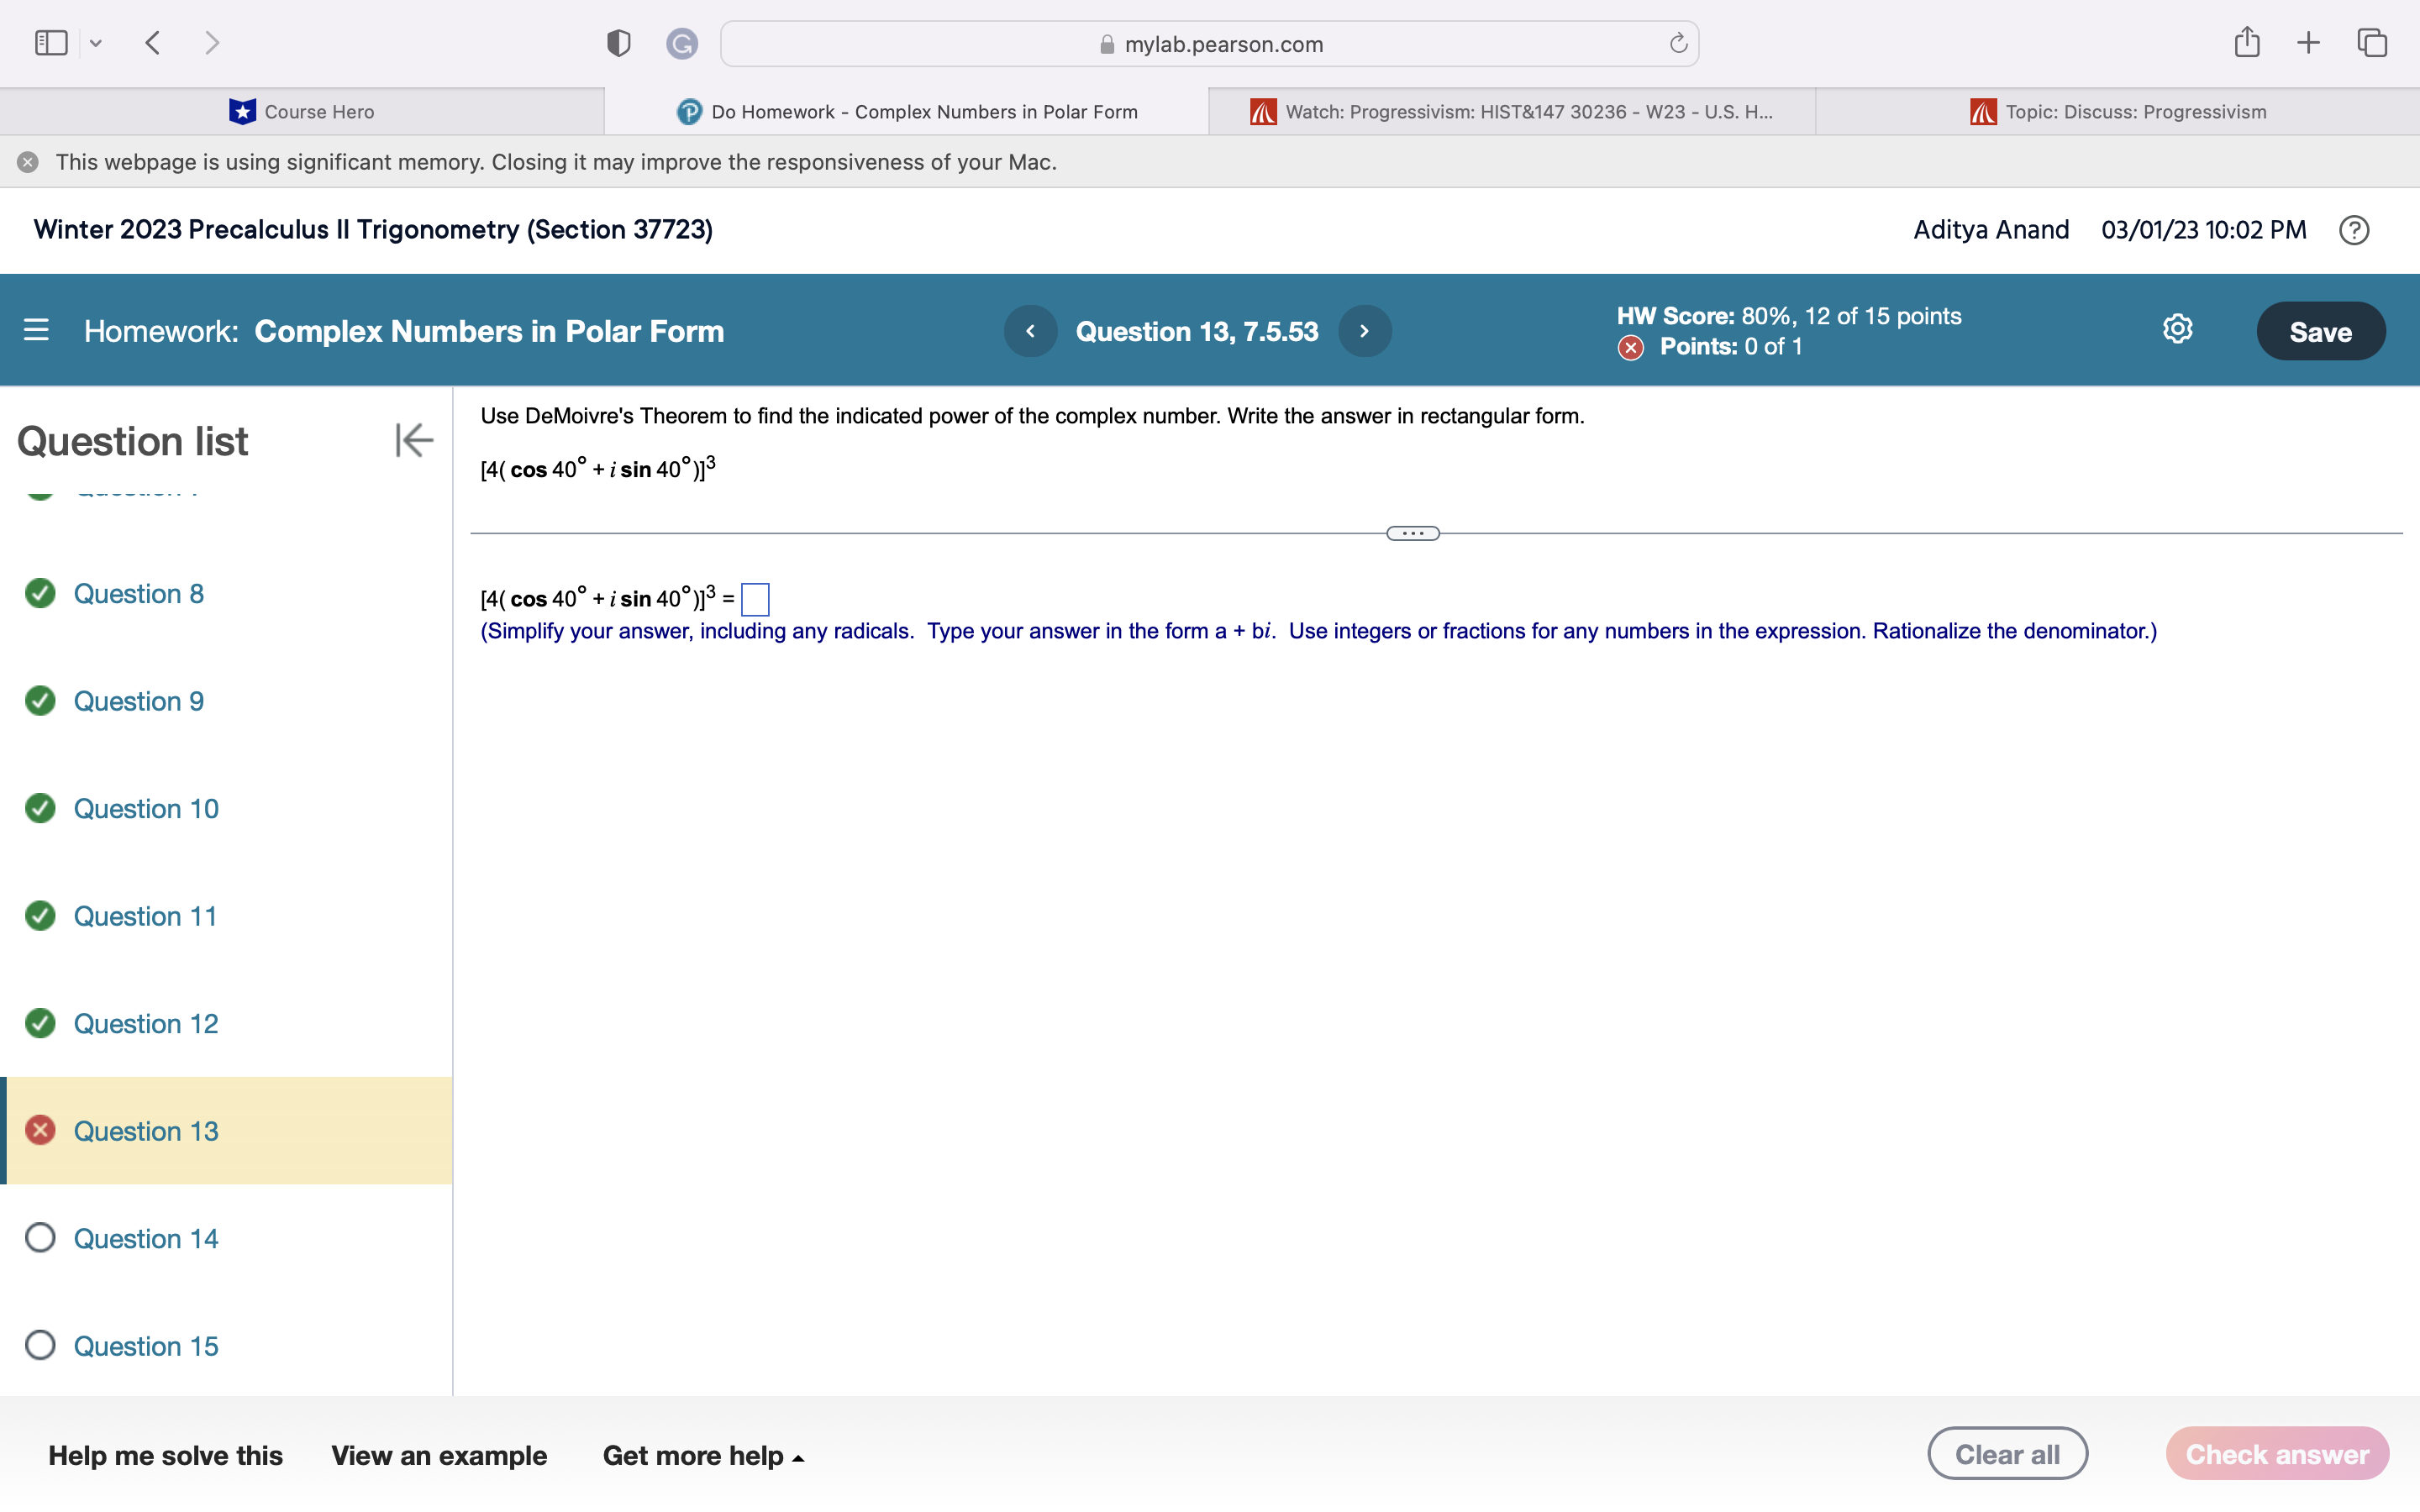The height and width of the screenshot is (1512, 2420).
Task: Go to next question arrow
Action: [1364, 331]
